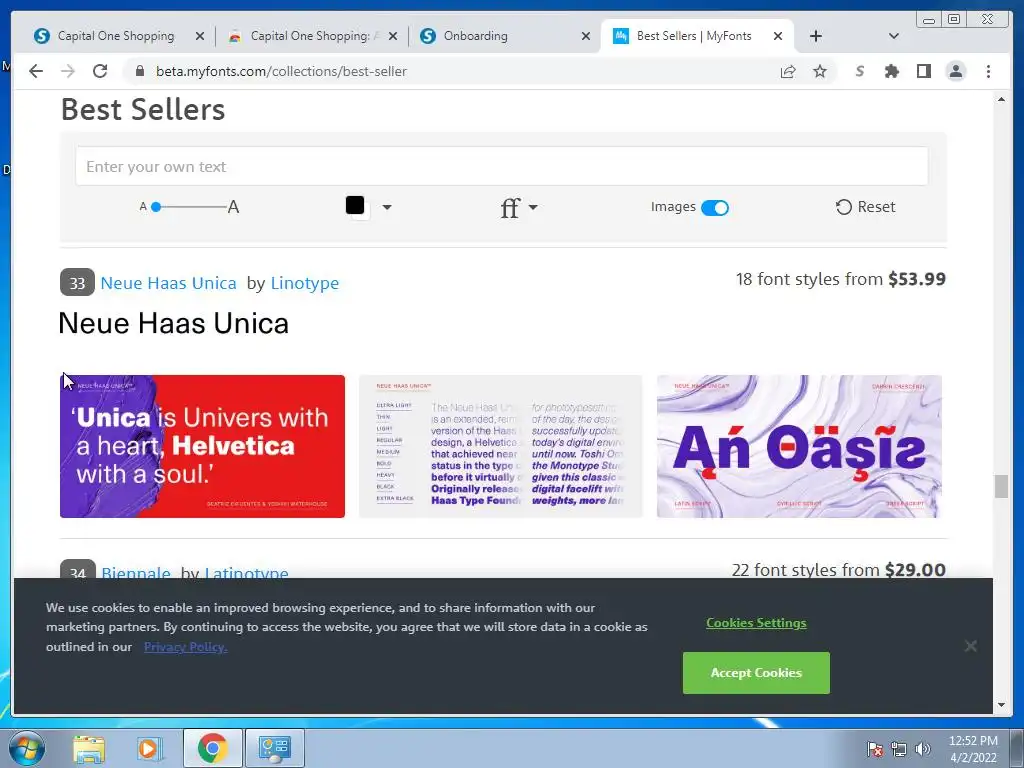Launch Windows Media Player from taskbar
The width and height of the screenshot is (1024, 768).
click(x=149, y=748)
